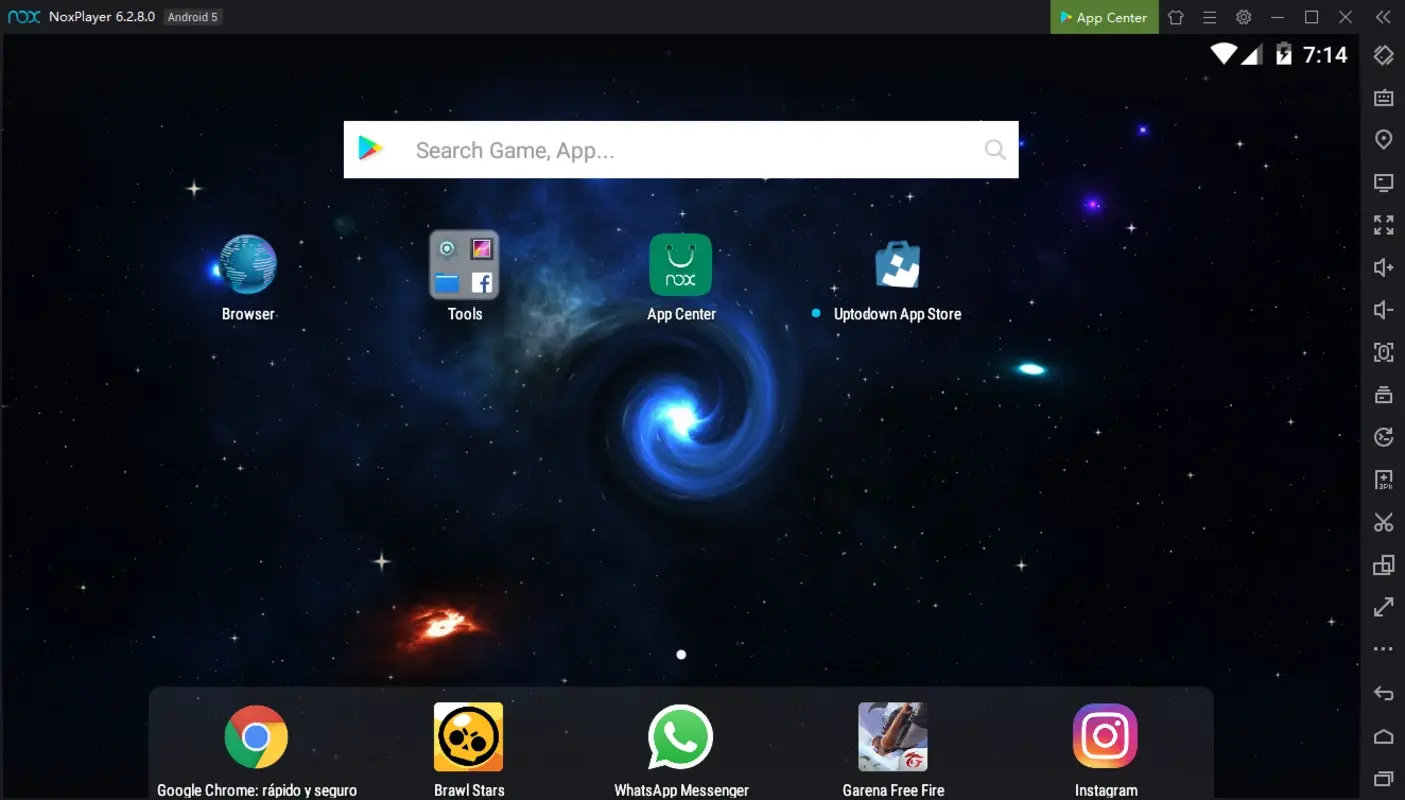The width and height of the screenshot is (1405, 800).
Task: Increase the emulator volume
Action: click(1383, 267)
